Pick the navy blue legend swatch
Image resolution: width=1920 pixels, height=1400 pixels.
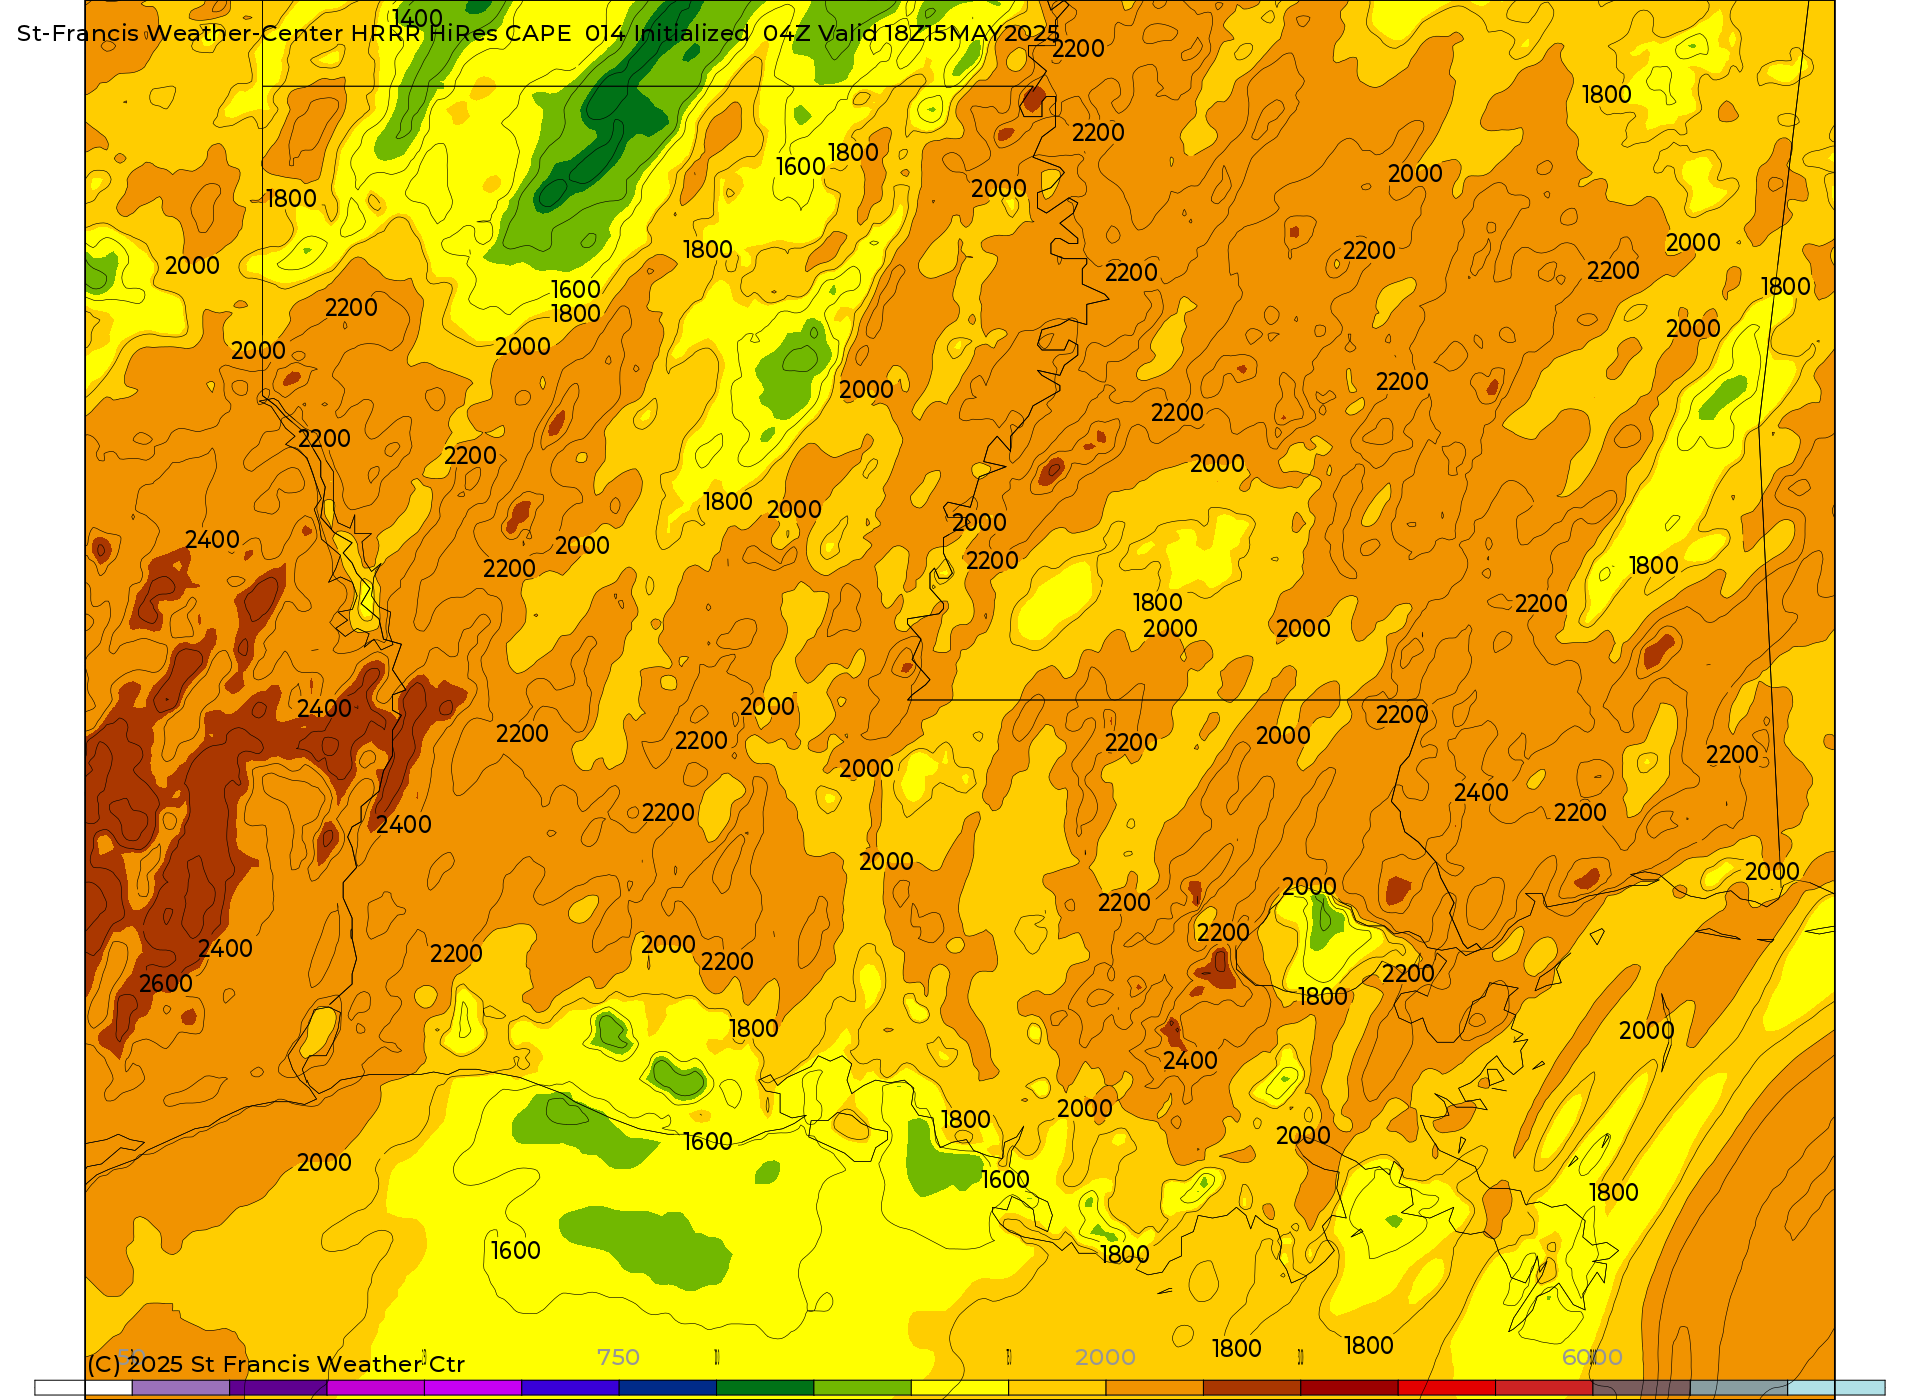tap(668, 1388)
